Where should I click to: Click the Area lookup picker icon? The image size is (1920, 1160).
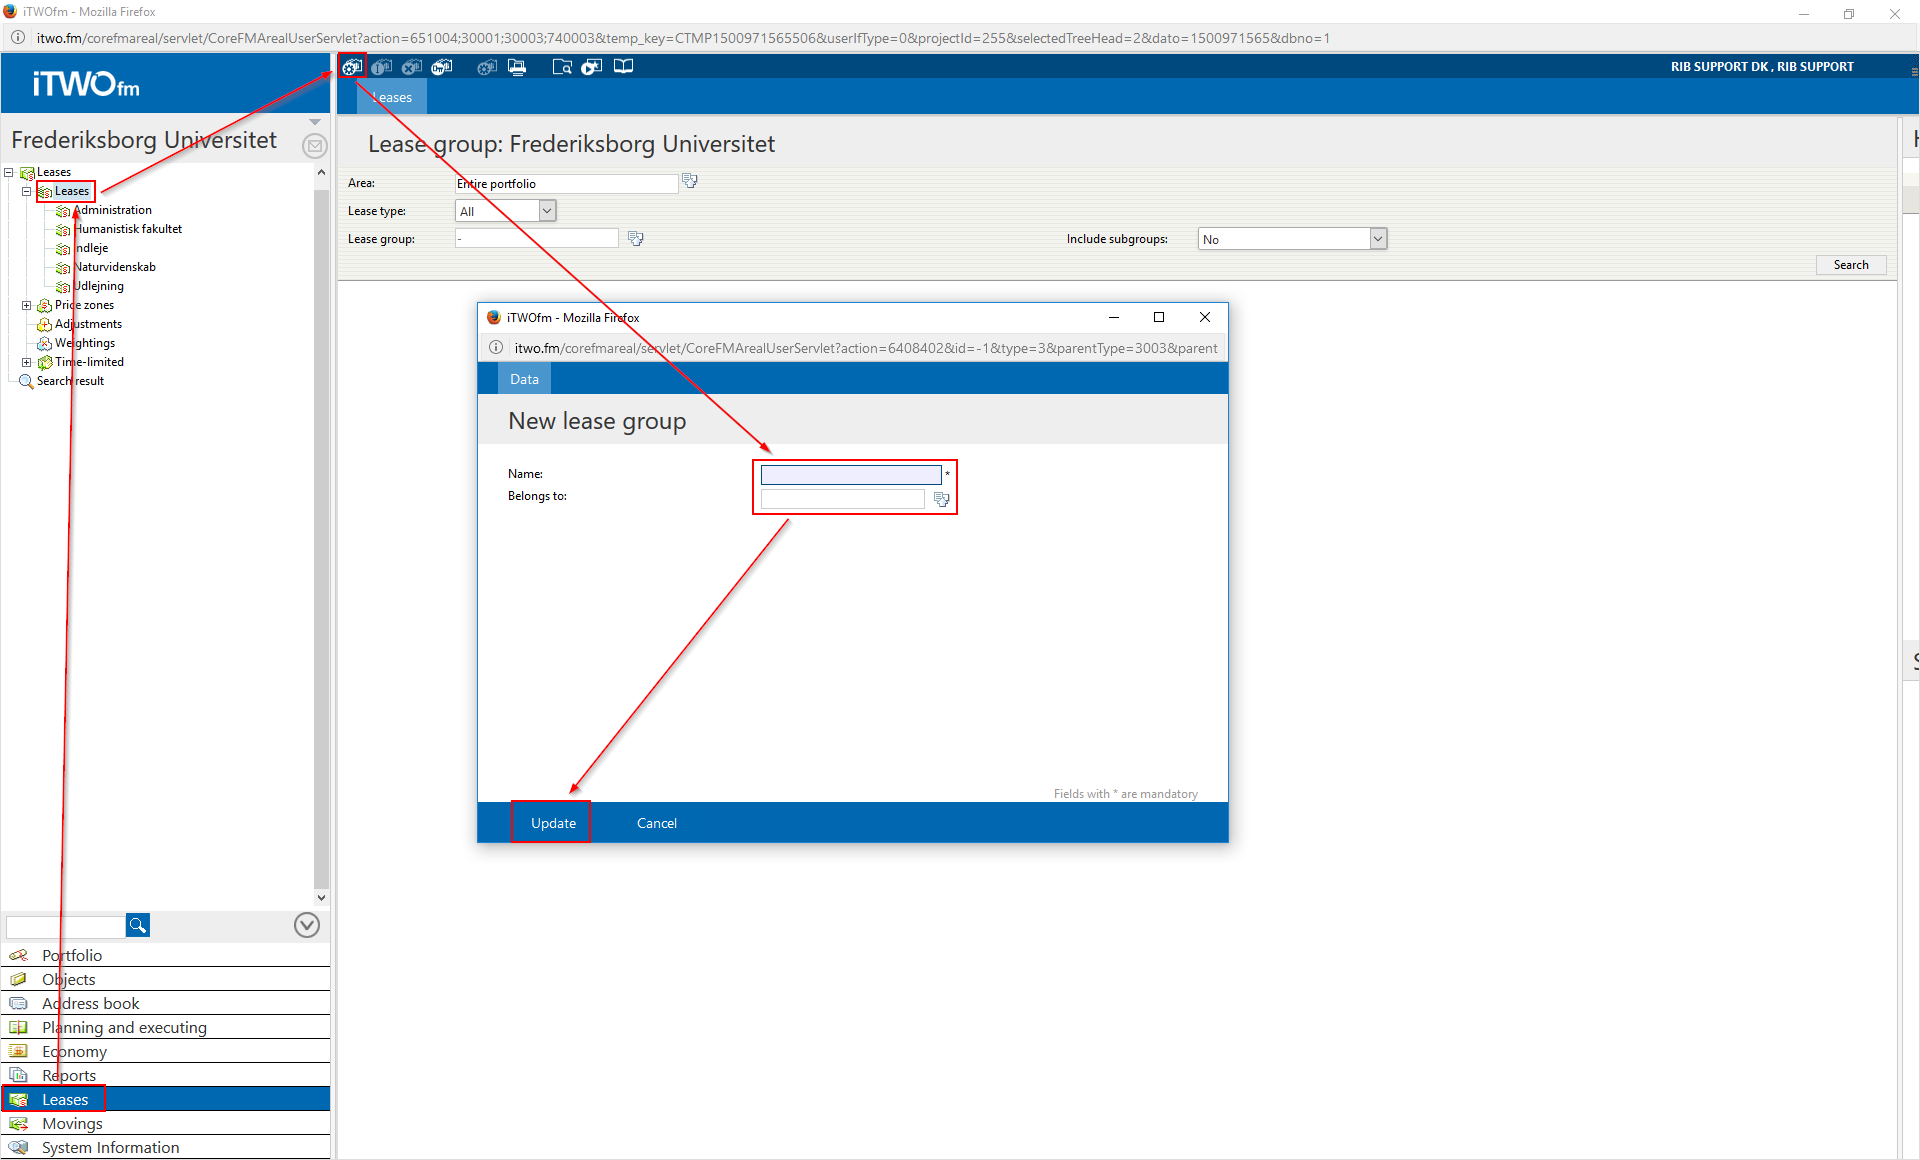click(690, 181)
